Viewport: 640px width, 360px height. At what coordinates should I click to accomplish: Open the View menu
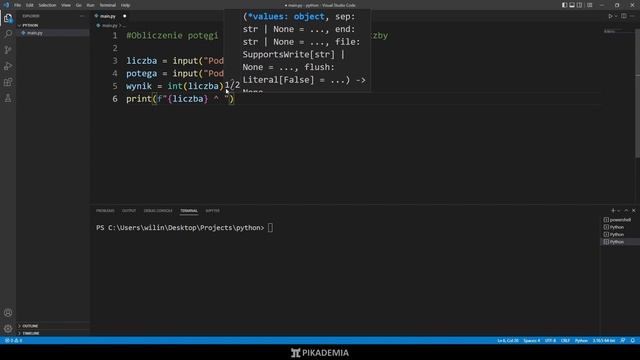[66, 5]
